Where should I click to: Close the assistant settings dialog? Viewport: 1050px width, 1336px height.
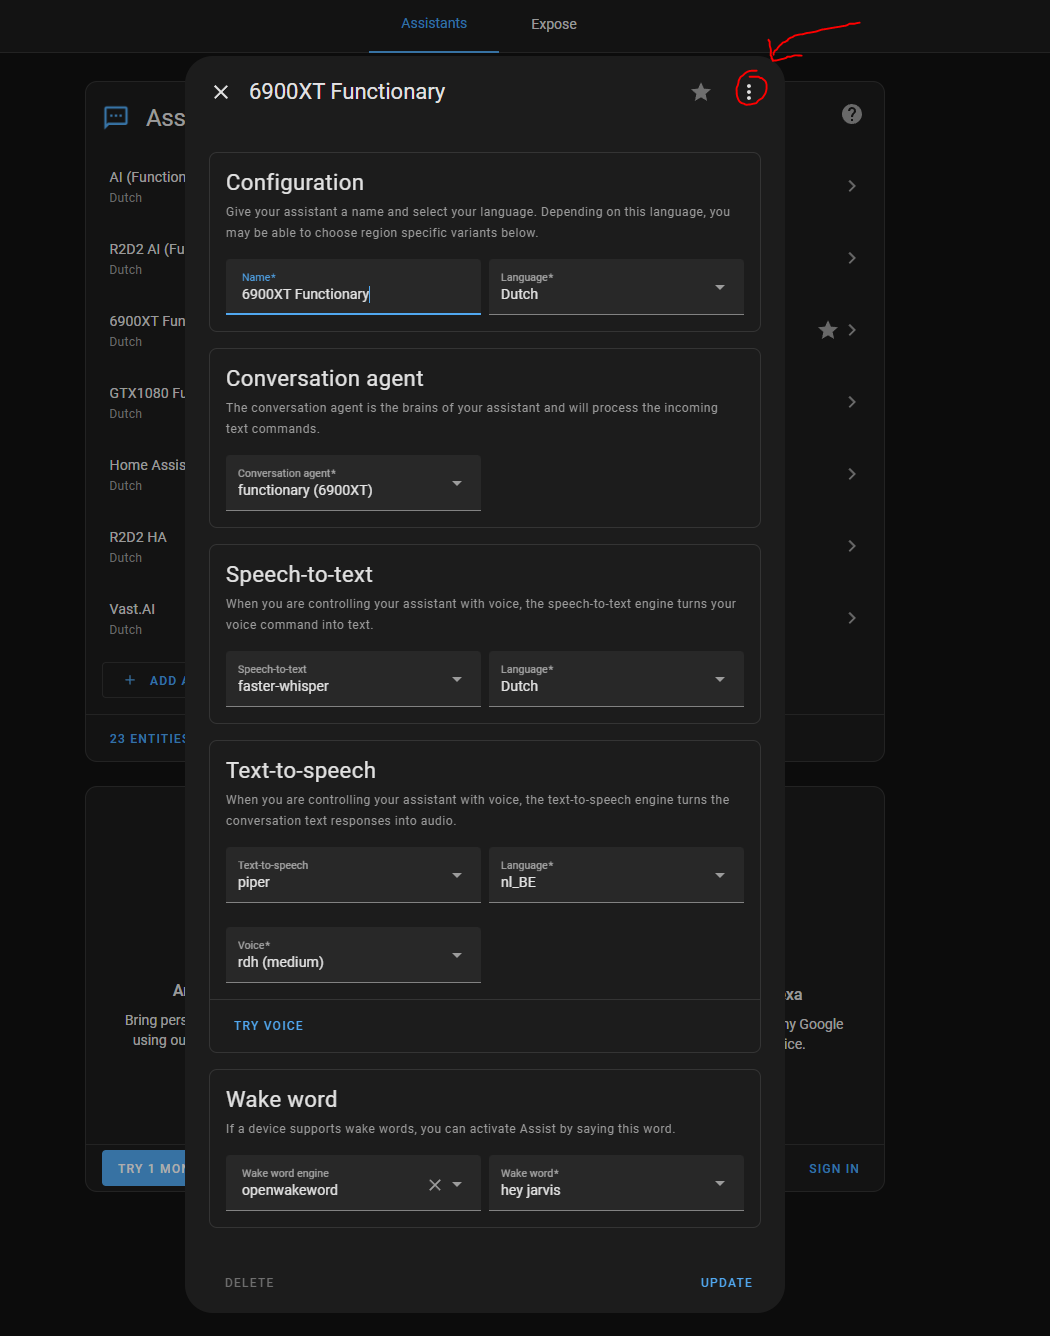(221, 91)
